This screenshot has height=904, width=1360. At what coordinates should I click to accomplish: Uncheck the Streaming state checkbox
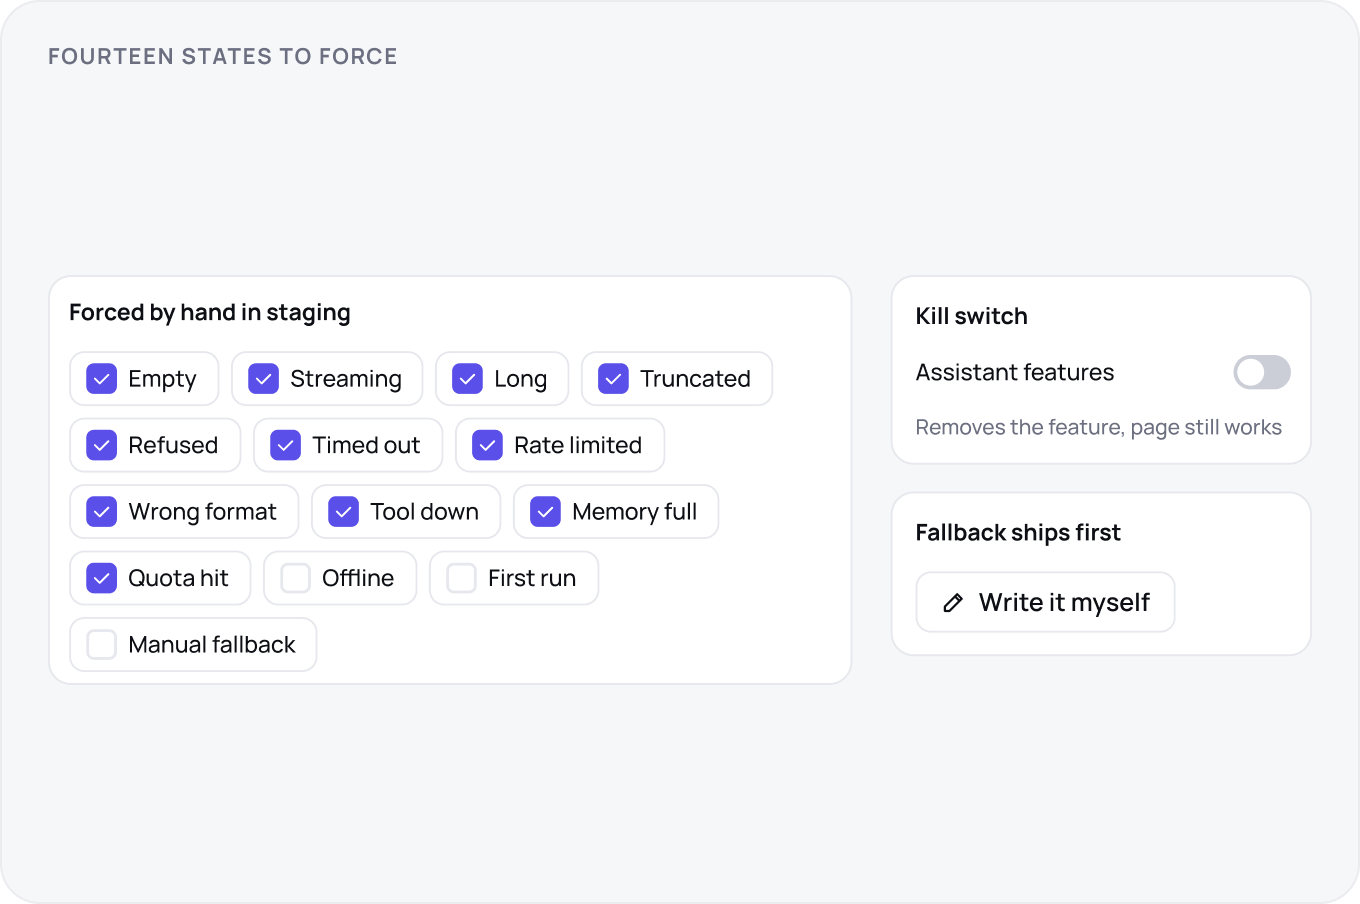coord(264,379)
